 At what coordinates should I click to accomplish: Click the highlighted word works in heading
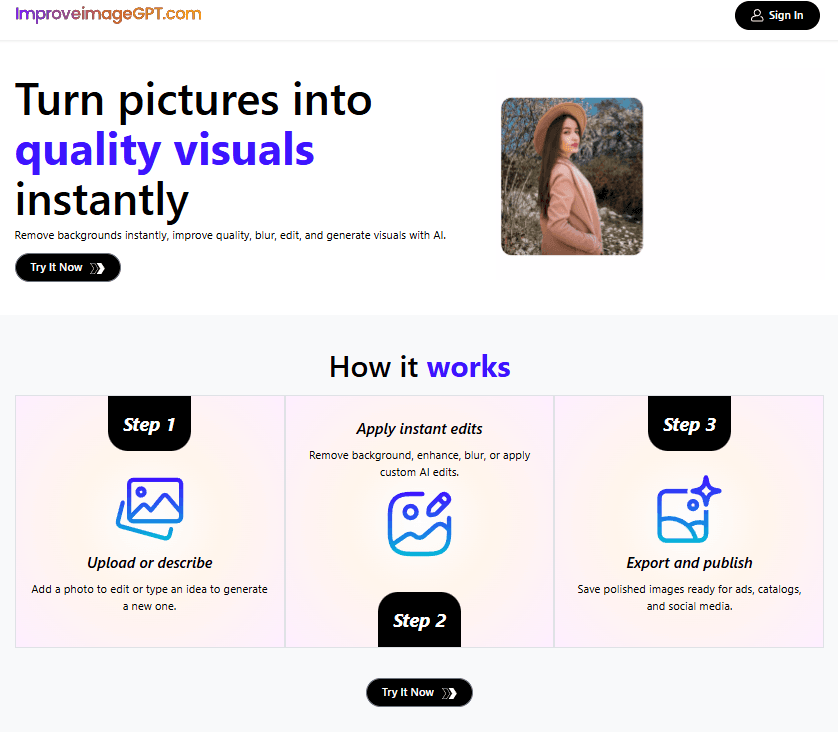(468, 366)
